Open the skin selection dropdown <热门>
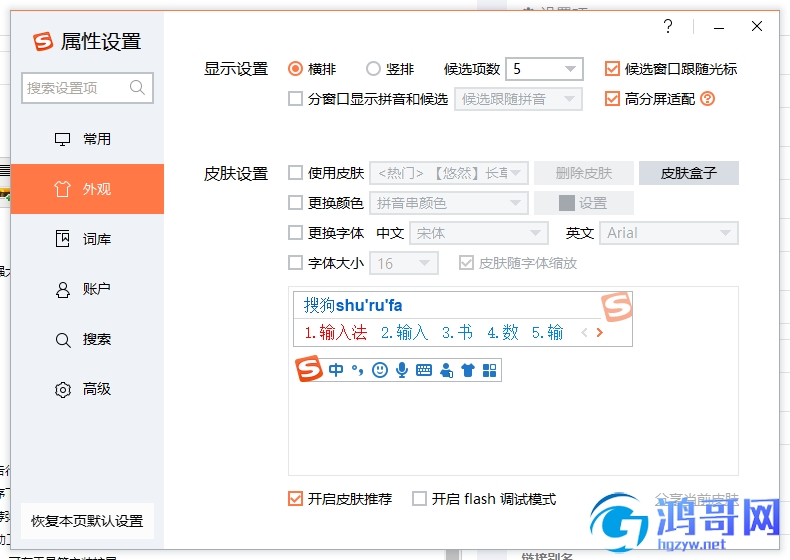Viewport: 790px width, 560px height. point(449,173)
